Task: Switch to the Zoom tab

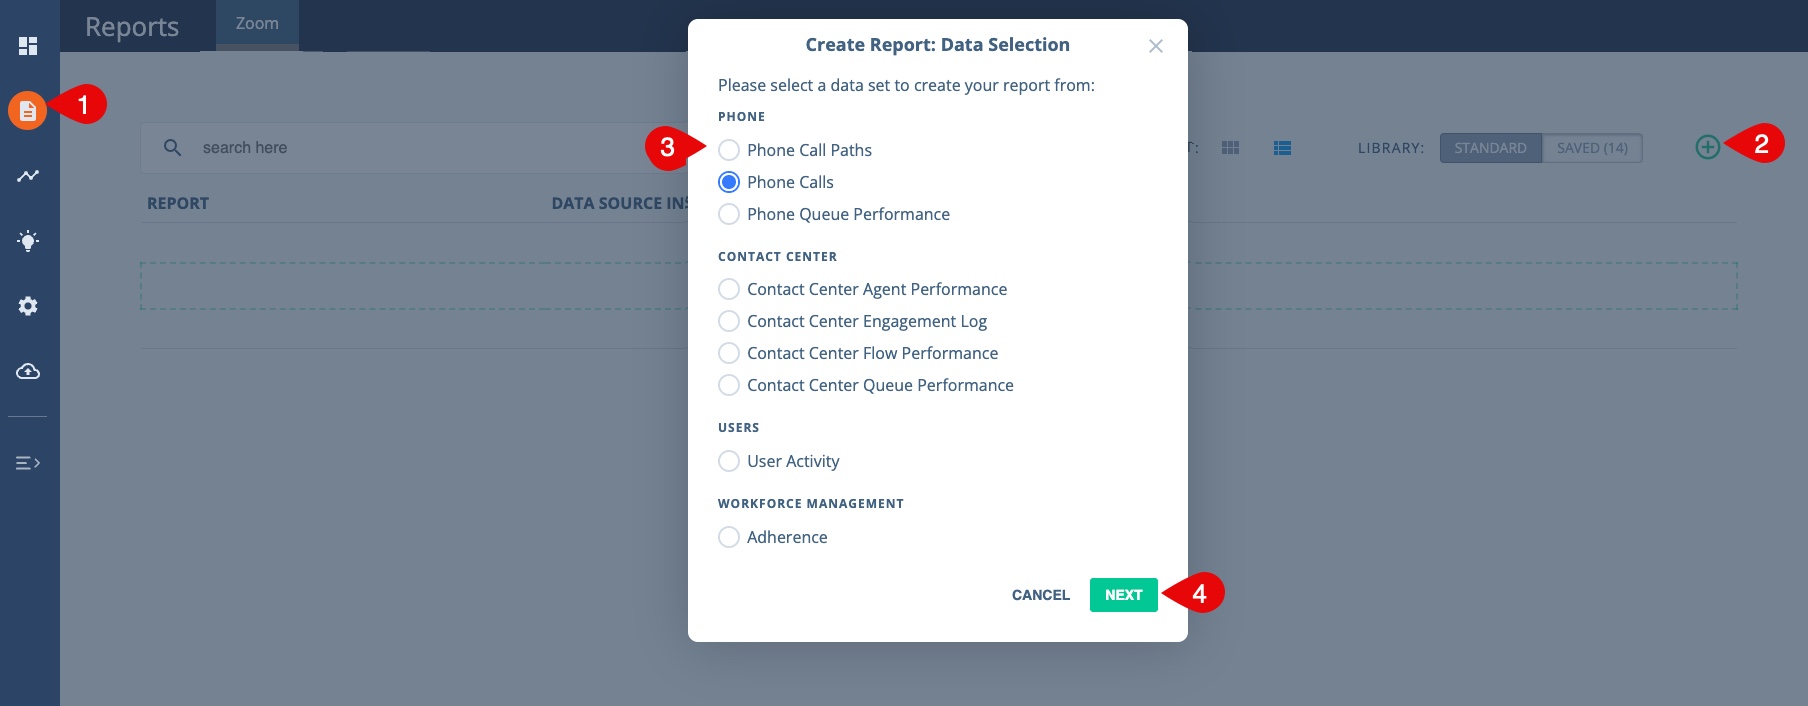Action: tap(257, 24)
